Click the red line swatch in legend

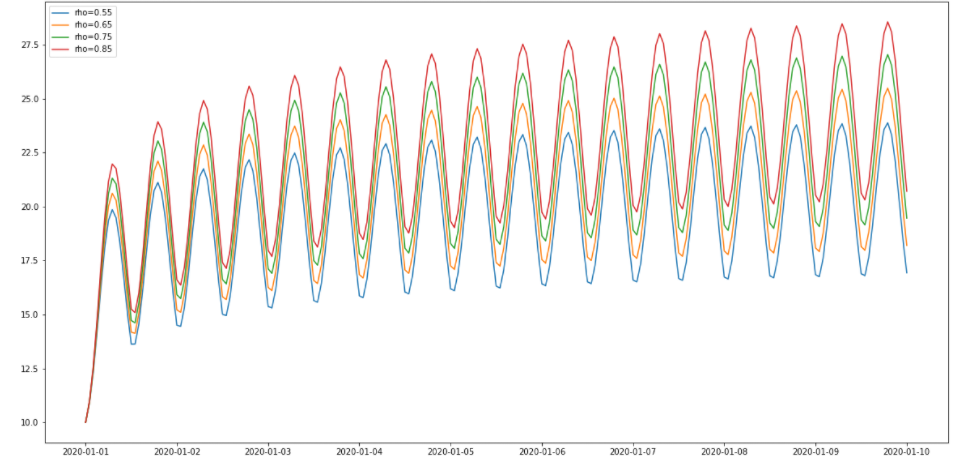[62, 49]
